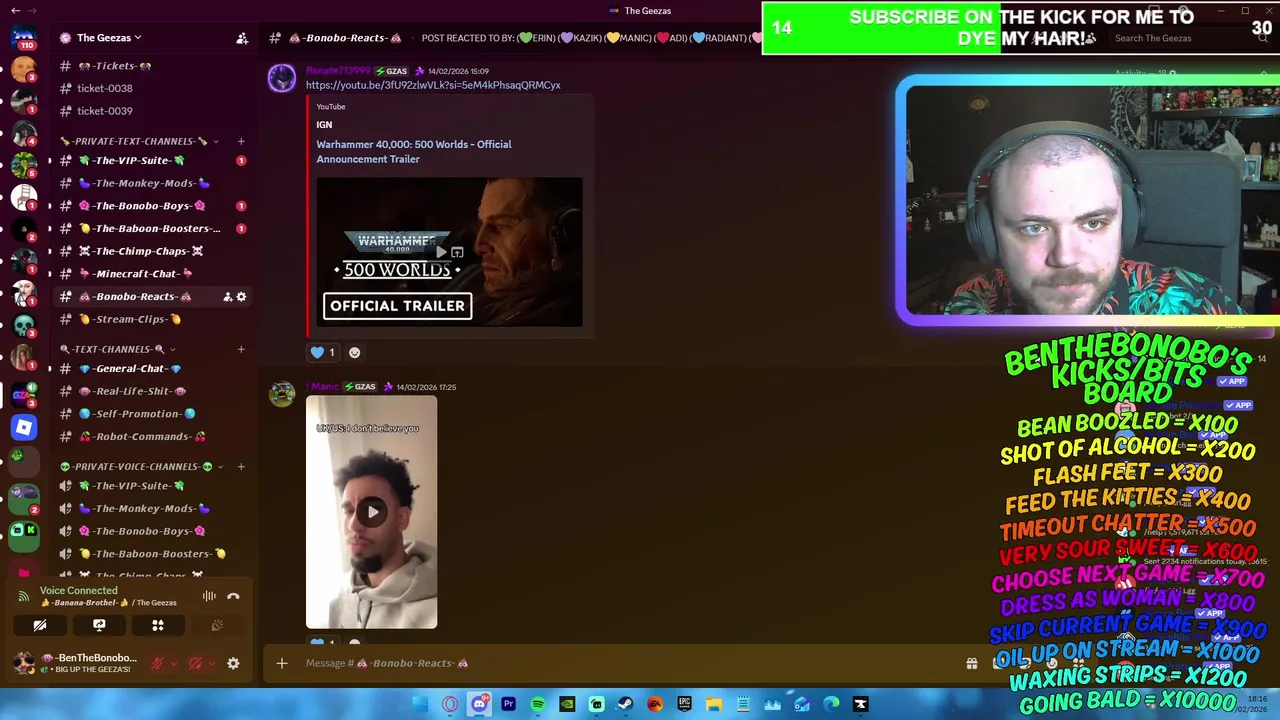
Task: Play the 'I don't believe you' video
Action: click(372, 512)
